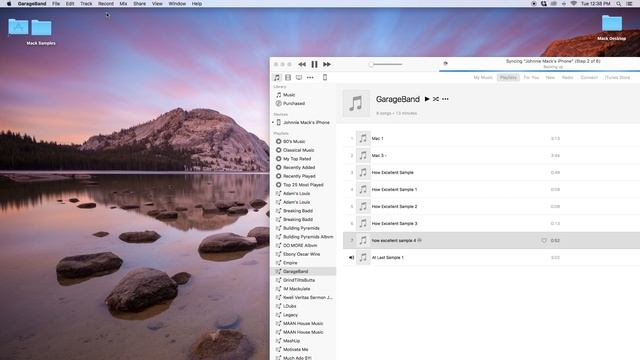Open Notification Center icon in menu bar

click(x=630, y=4)
